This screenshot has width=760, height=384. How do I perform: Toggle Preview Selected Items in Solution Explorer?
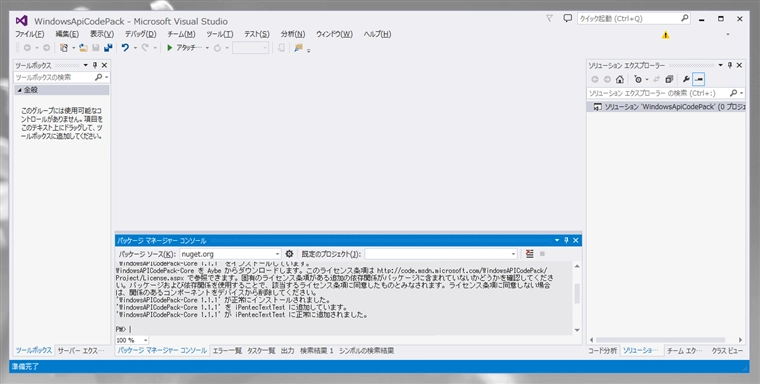(698, 79)
